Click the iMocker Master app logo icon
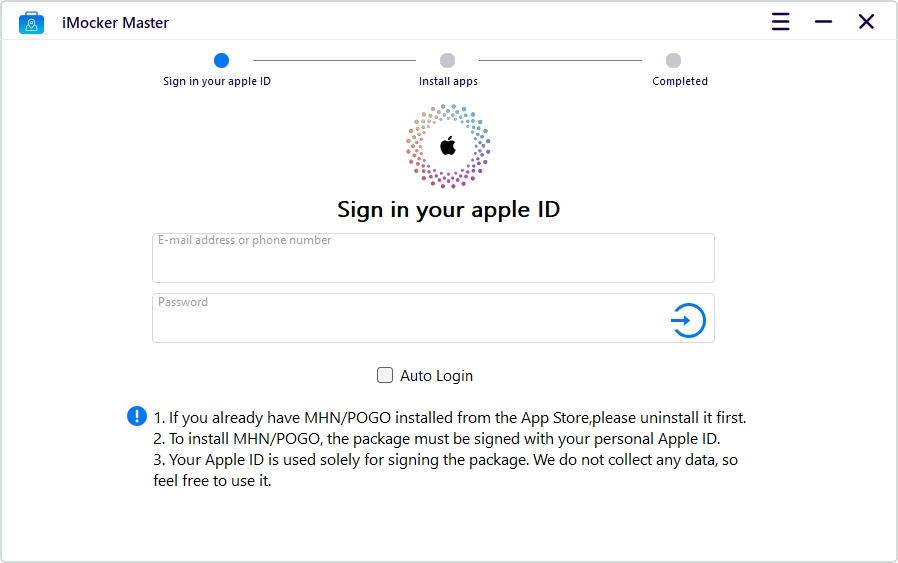This screenshot has width=898, height=563. coord(31,23)
